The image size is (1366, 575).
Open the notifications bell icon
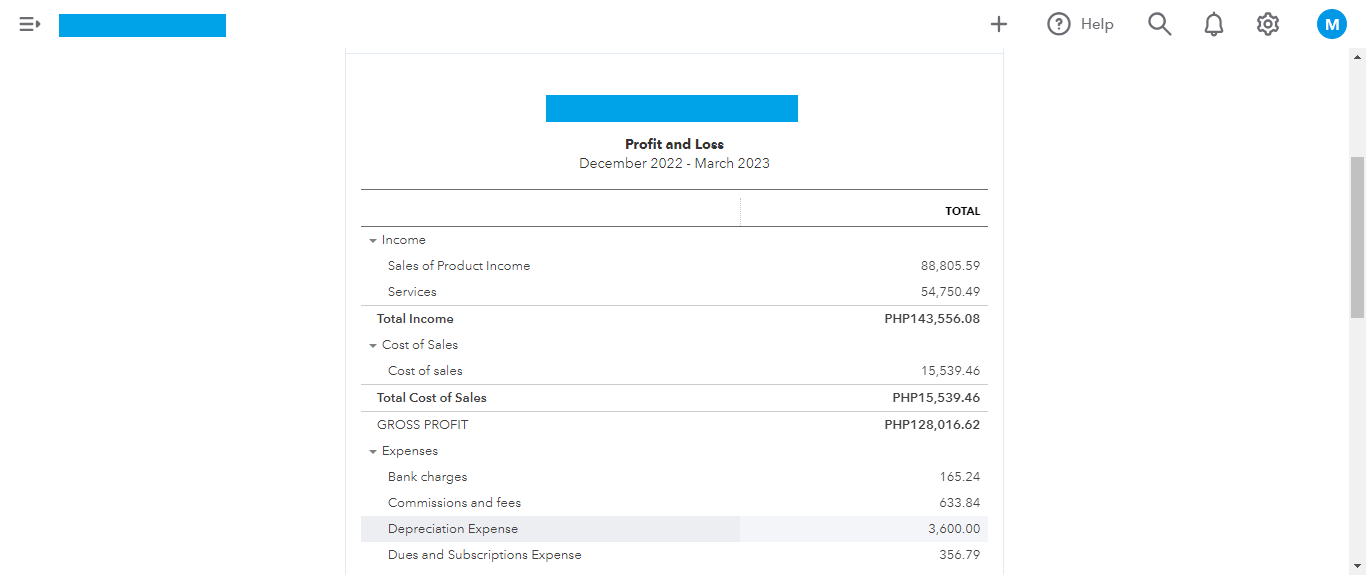point(1214,24)
